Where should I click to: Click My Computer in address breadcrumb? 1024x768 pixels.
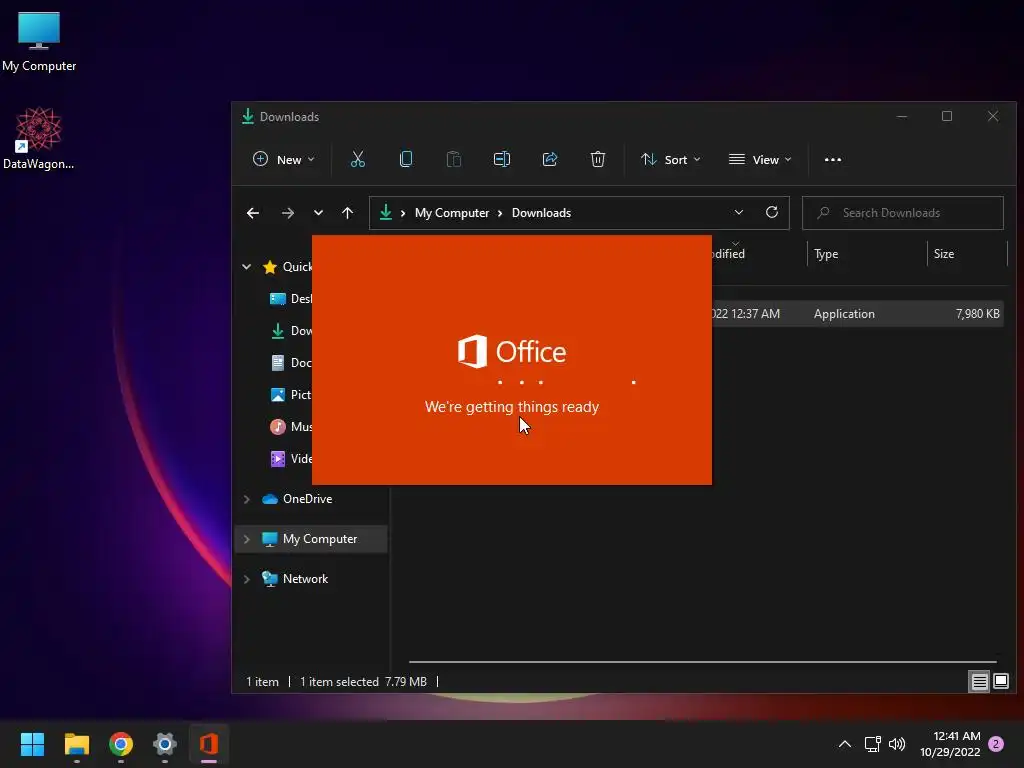click(x=452, y=213)
